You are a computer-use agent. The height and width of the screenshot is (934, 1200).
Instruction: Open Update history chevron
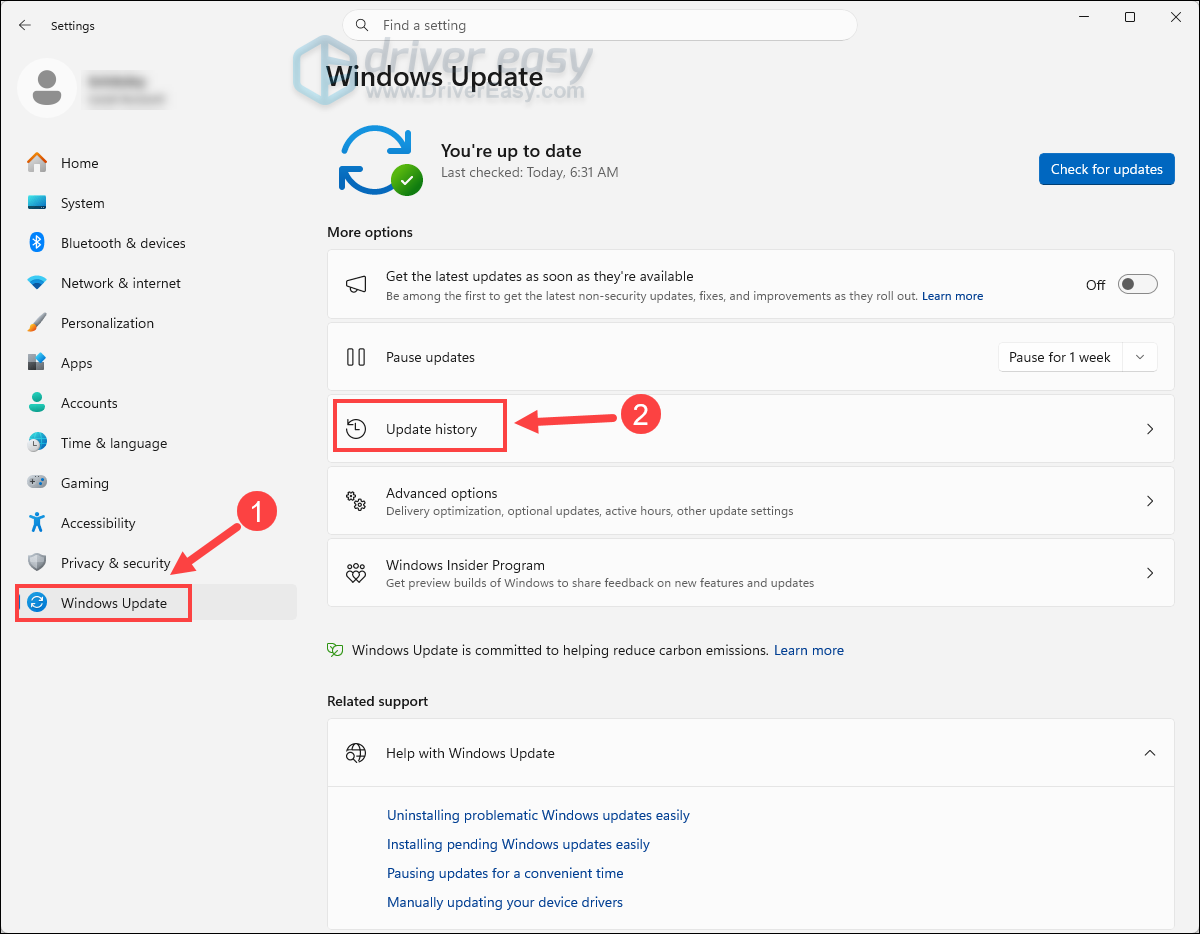[1150, 429]
